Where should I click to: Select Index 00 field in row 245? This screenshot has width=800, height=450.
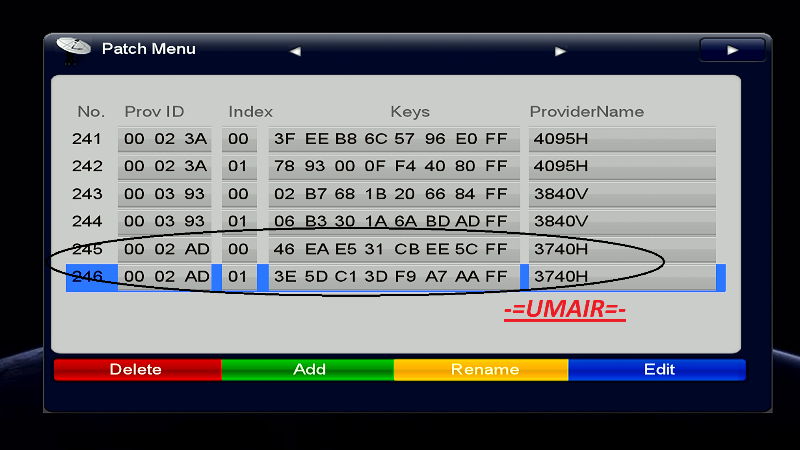pos(239,249)
